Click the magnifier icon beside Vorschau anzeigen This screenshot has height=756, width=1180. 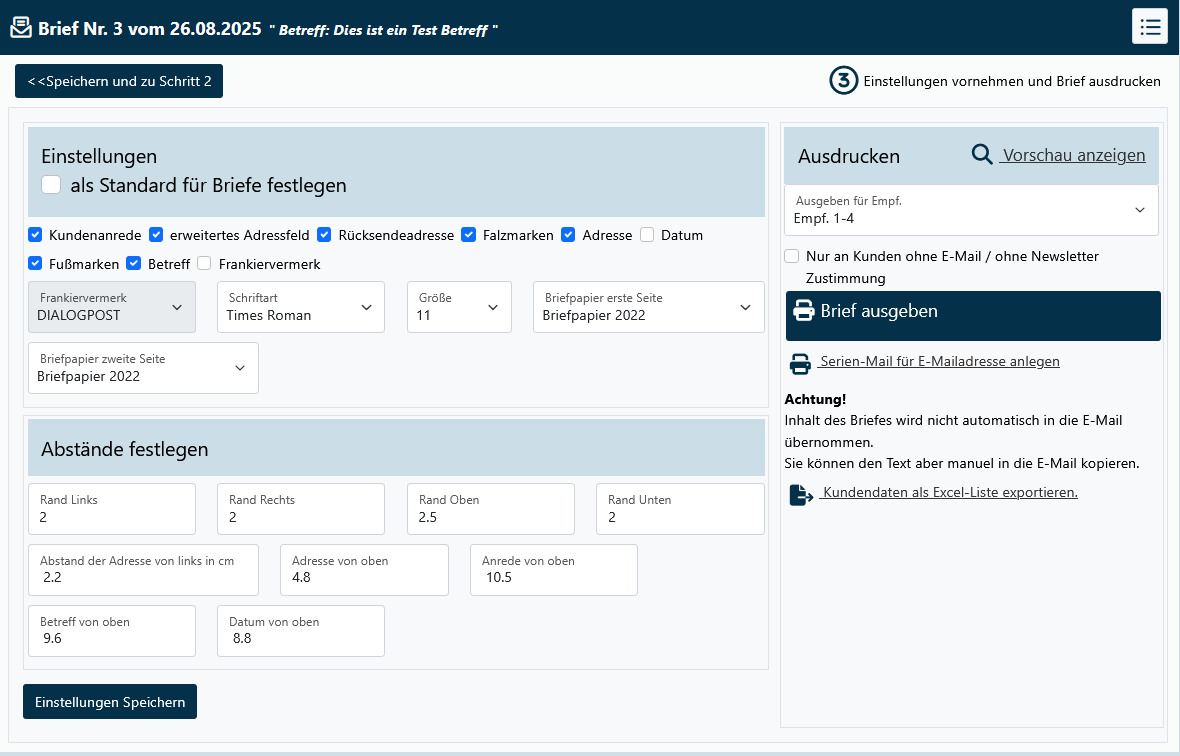point(982,155)
